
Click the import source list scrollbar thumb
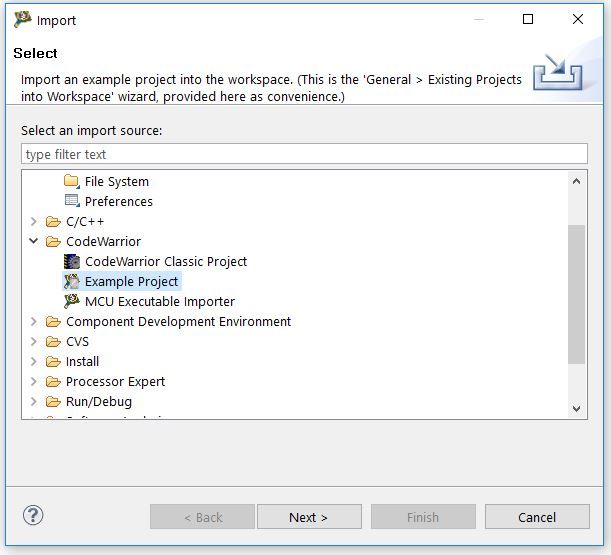576,294
